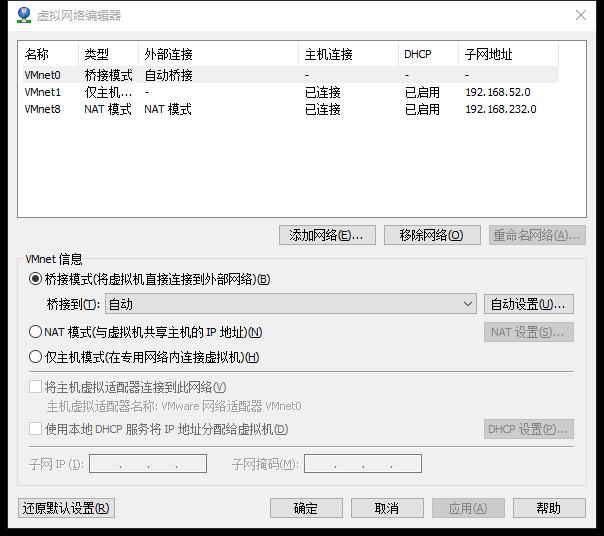Click 自动桥接 cell in VMnet0 row

pos(168,75)
